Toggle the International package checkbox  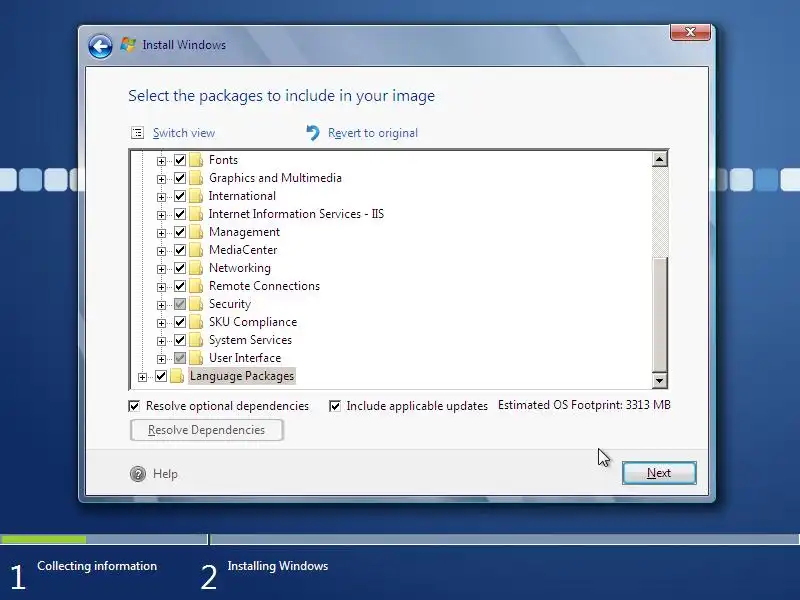coord(180,196)
